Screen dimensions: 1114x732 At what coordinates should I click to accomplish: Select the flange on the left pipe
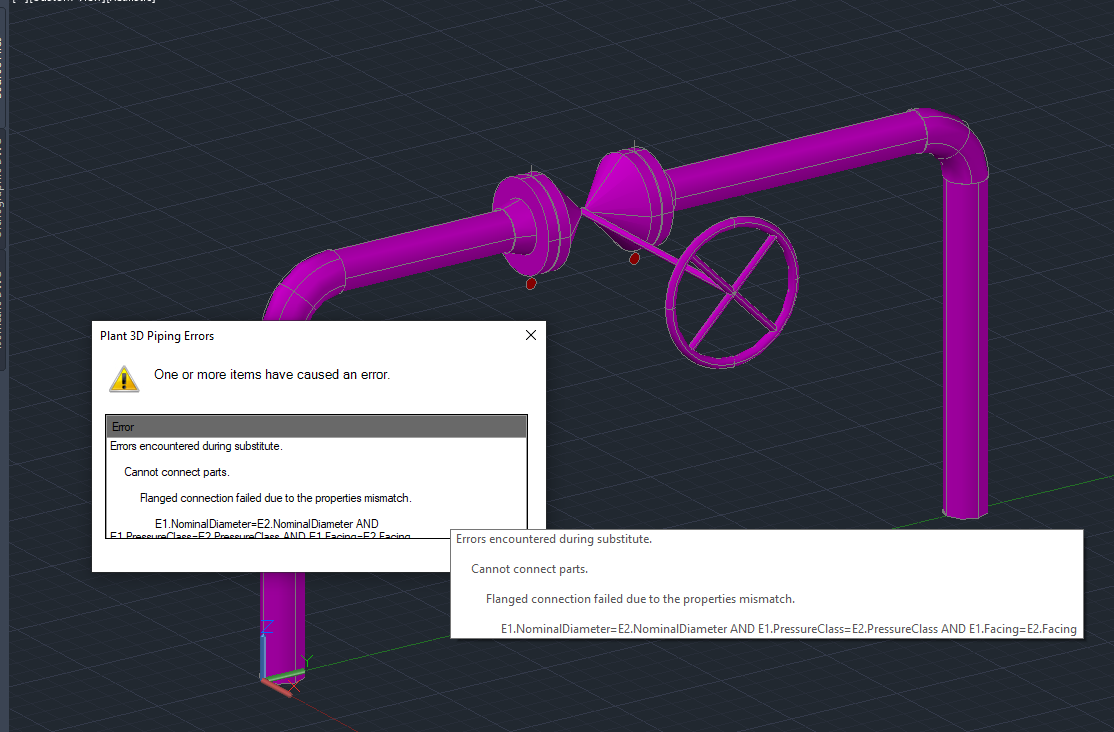[x=533, y=220]
